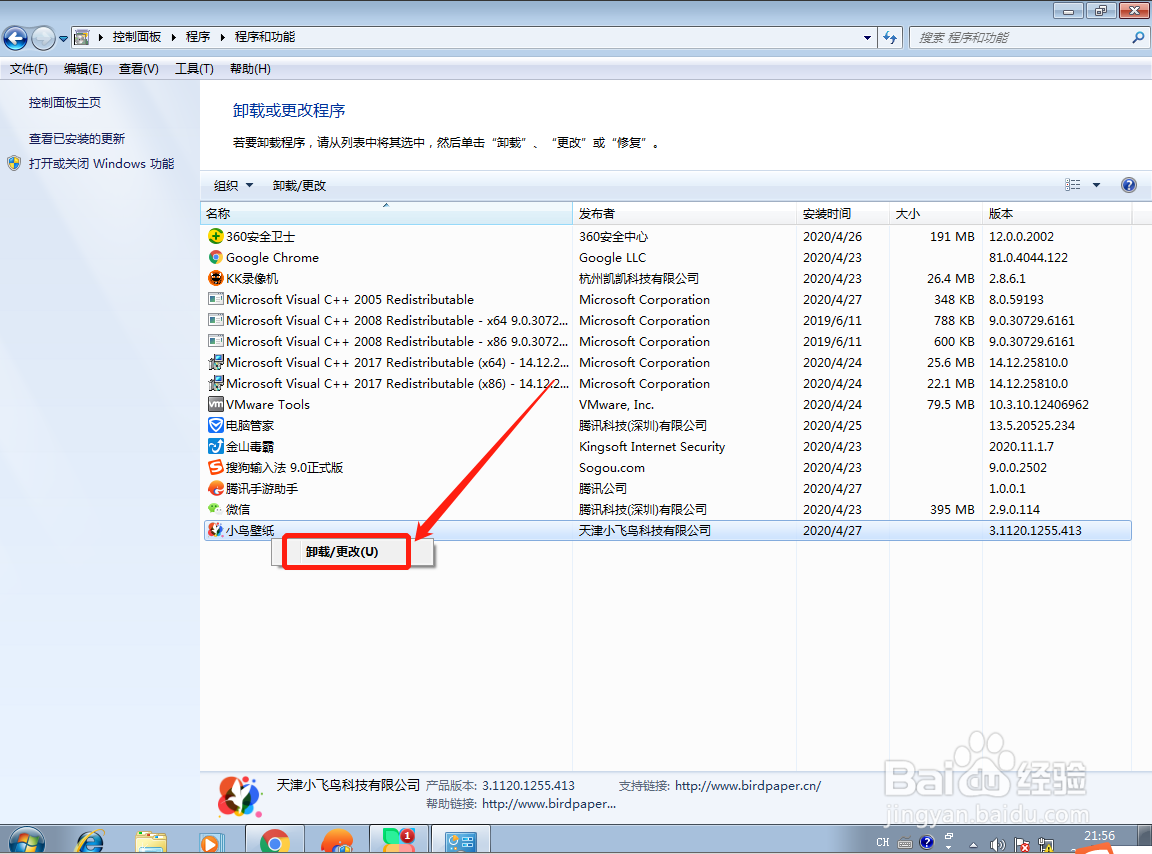
Task: Open 控制面板主页 link
Action: pos(65,103)
